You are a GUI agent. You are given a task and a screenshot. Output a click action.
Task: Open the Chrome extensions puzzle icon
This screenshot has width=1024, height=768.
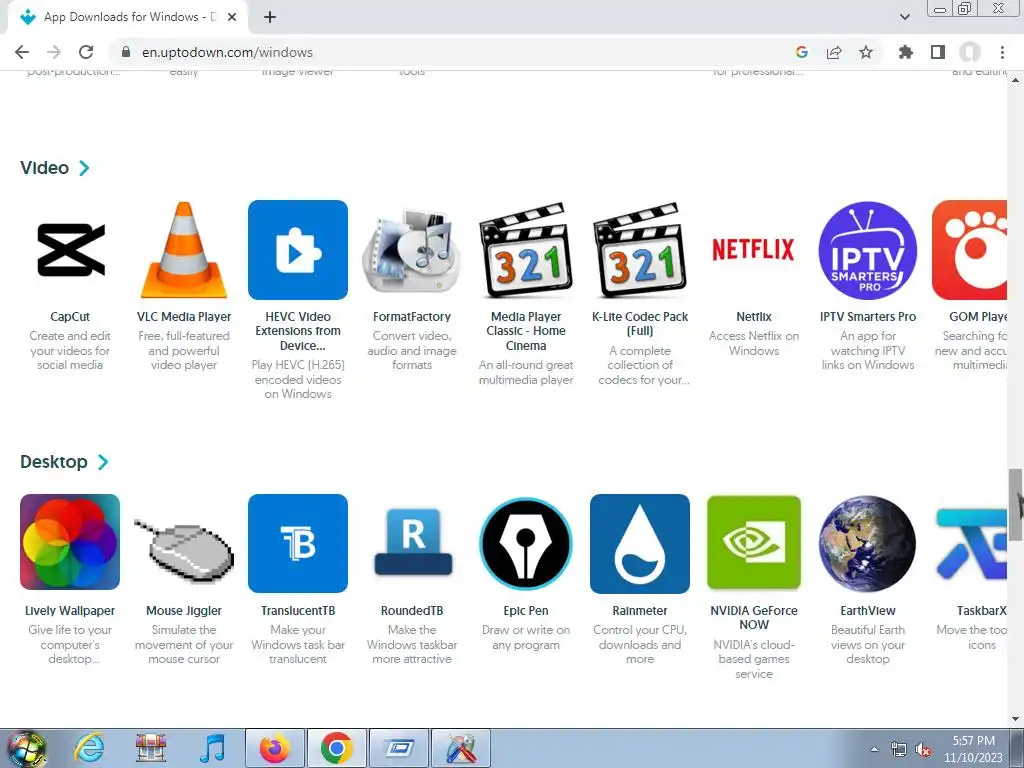(x=906, y=52)
